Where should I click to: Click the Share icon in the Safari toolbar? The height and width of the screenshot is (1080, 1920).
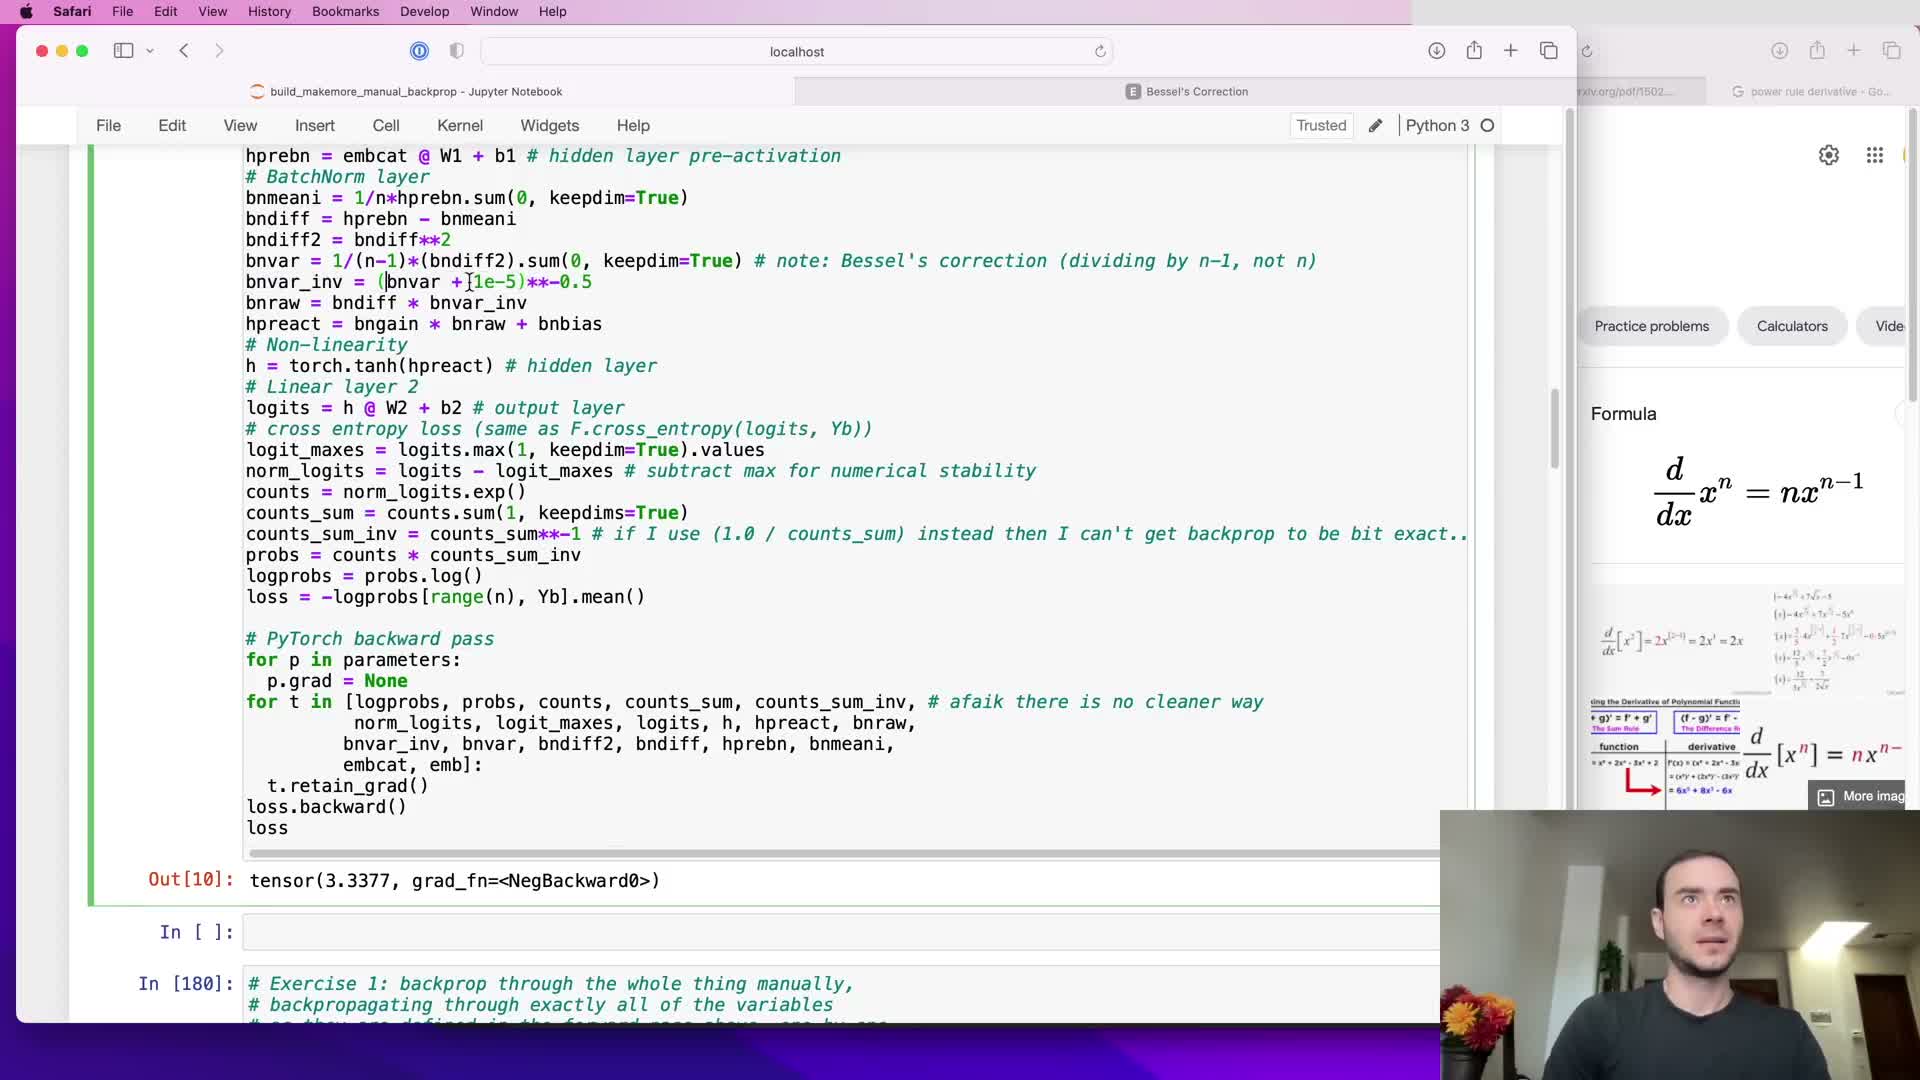(x=1474, y=51)
